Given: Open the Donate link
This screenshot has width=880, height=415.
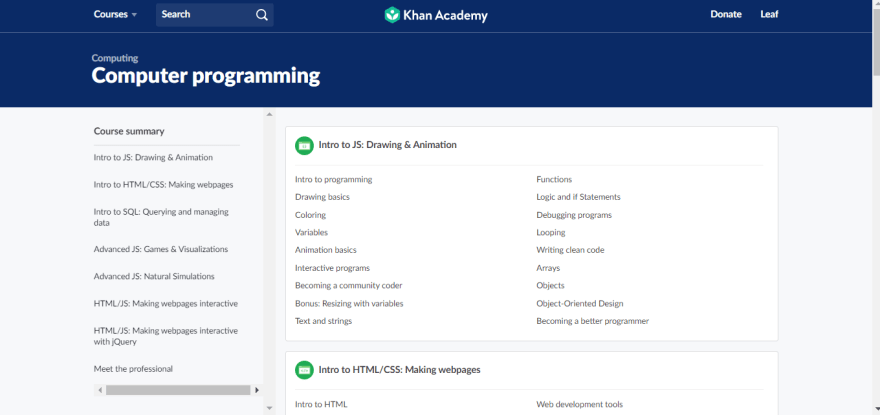Looking at the screenshot, I should pos(726,15).
